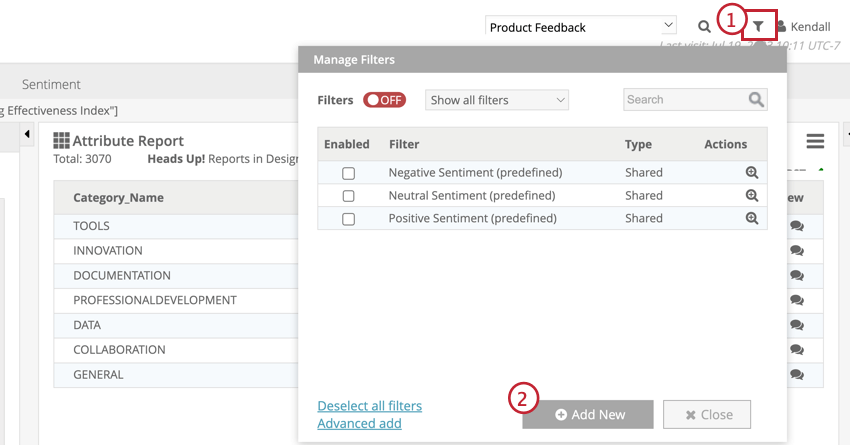Click the filter Search input field
The width and height of the screenshot is (850, 445).
(686, 100)
